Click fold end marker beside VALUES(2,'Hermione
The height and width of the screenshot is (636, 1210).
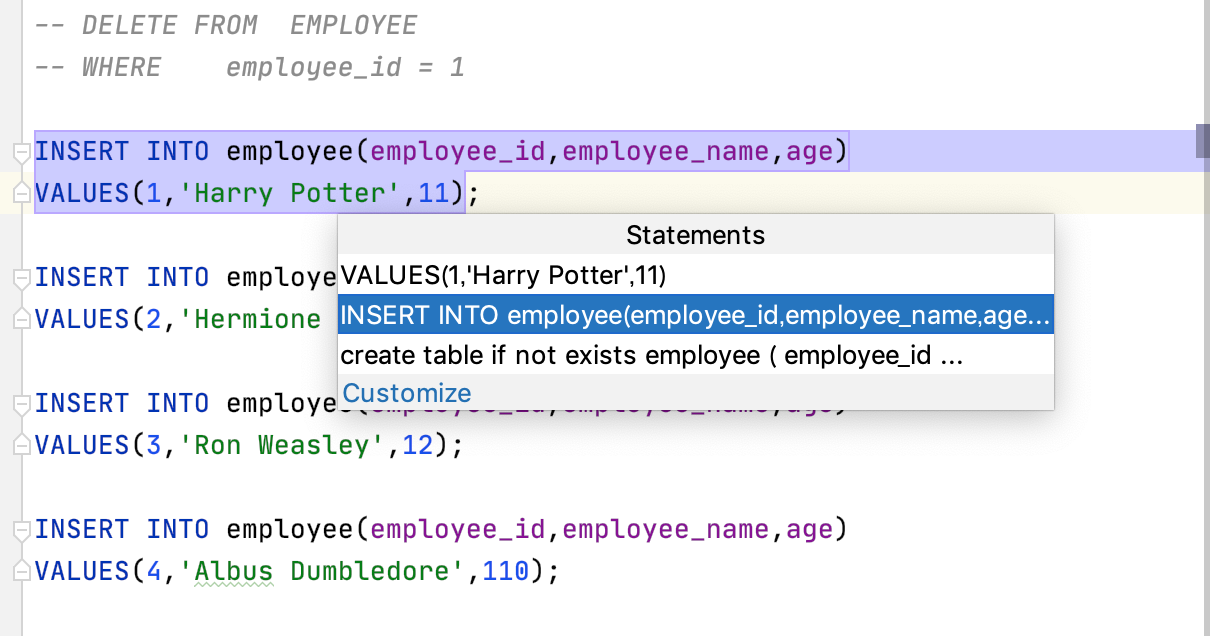coord(21,319)
